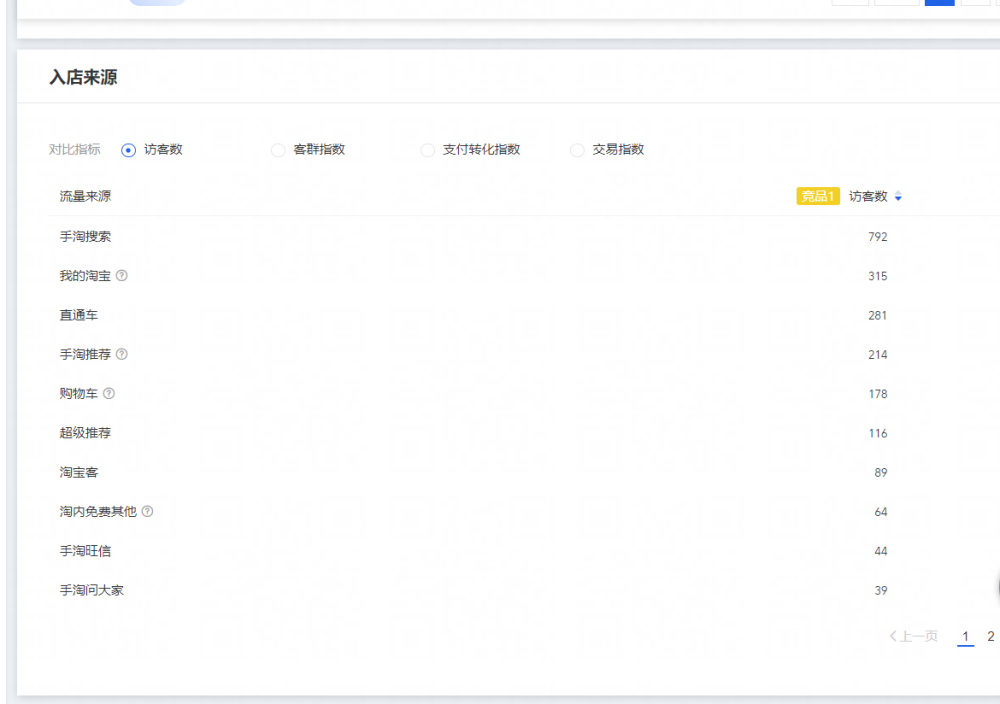The width and height of the screenshot is (1000, 704).
Task: Click the visitor value 64
Action: pyautogui.click(x=881, y=512)
